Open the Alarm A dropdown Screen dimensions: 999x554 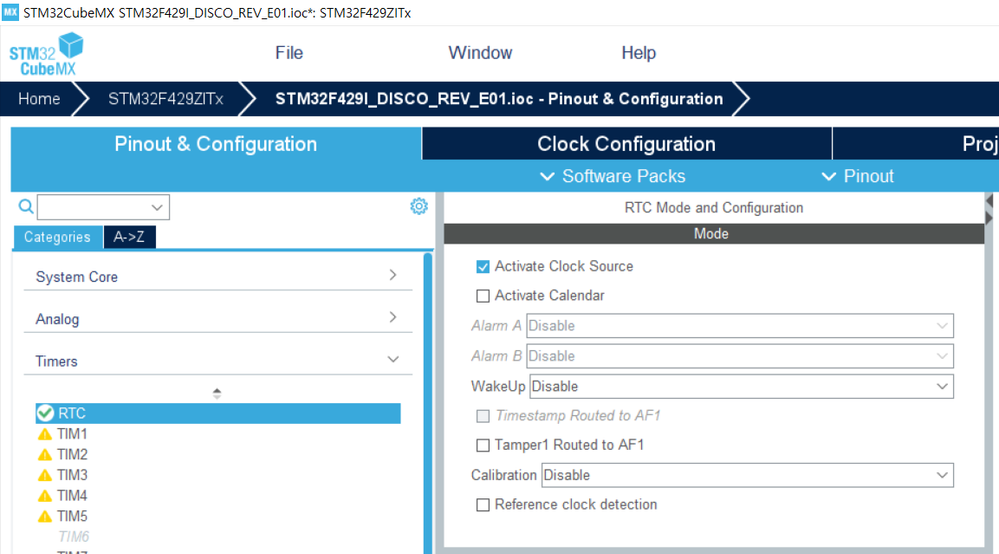point(740,325)
